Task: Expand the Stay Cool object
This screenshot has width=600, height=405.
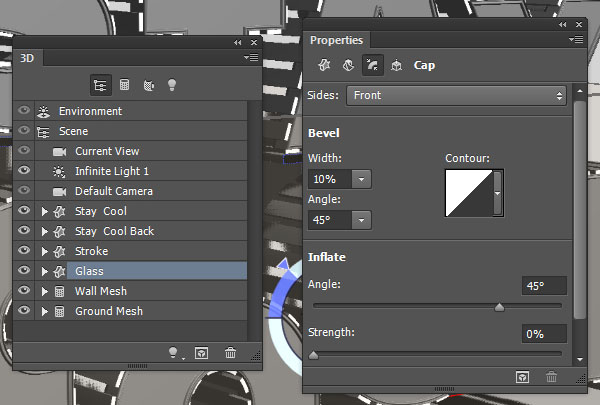Action: [44, 211]
